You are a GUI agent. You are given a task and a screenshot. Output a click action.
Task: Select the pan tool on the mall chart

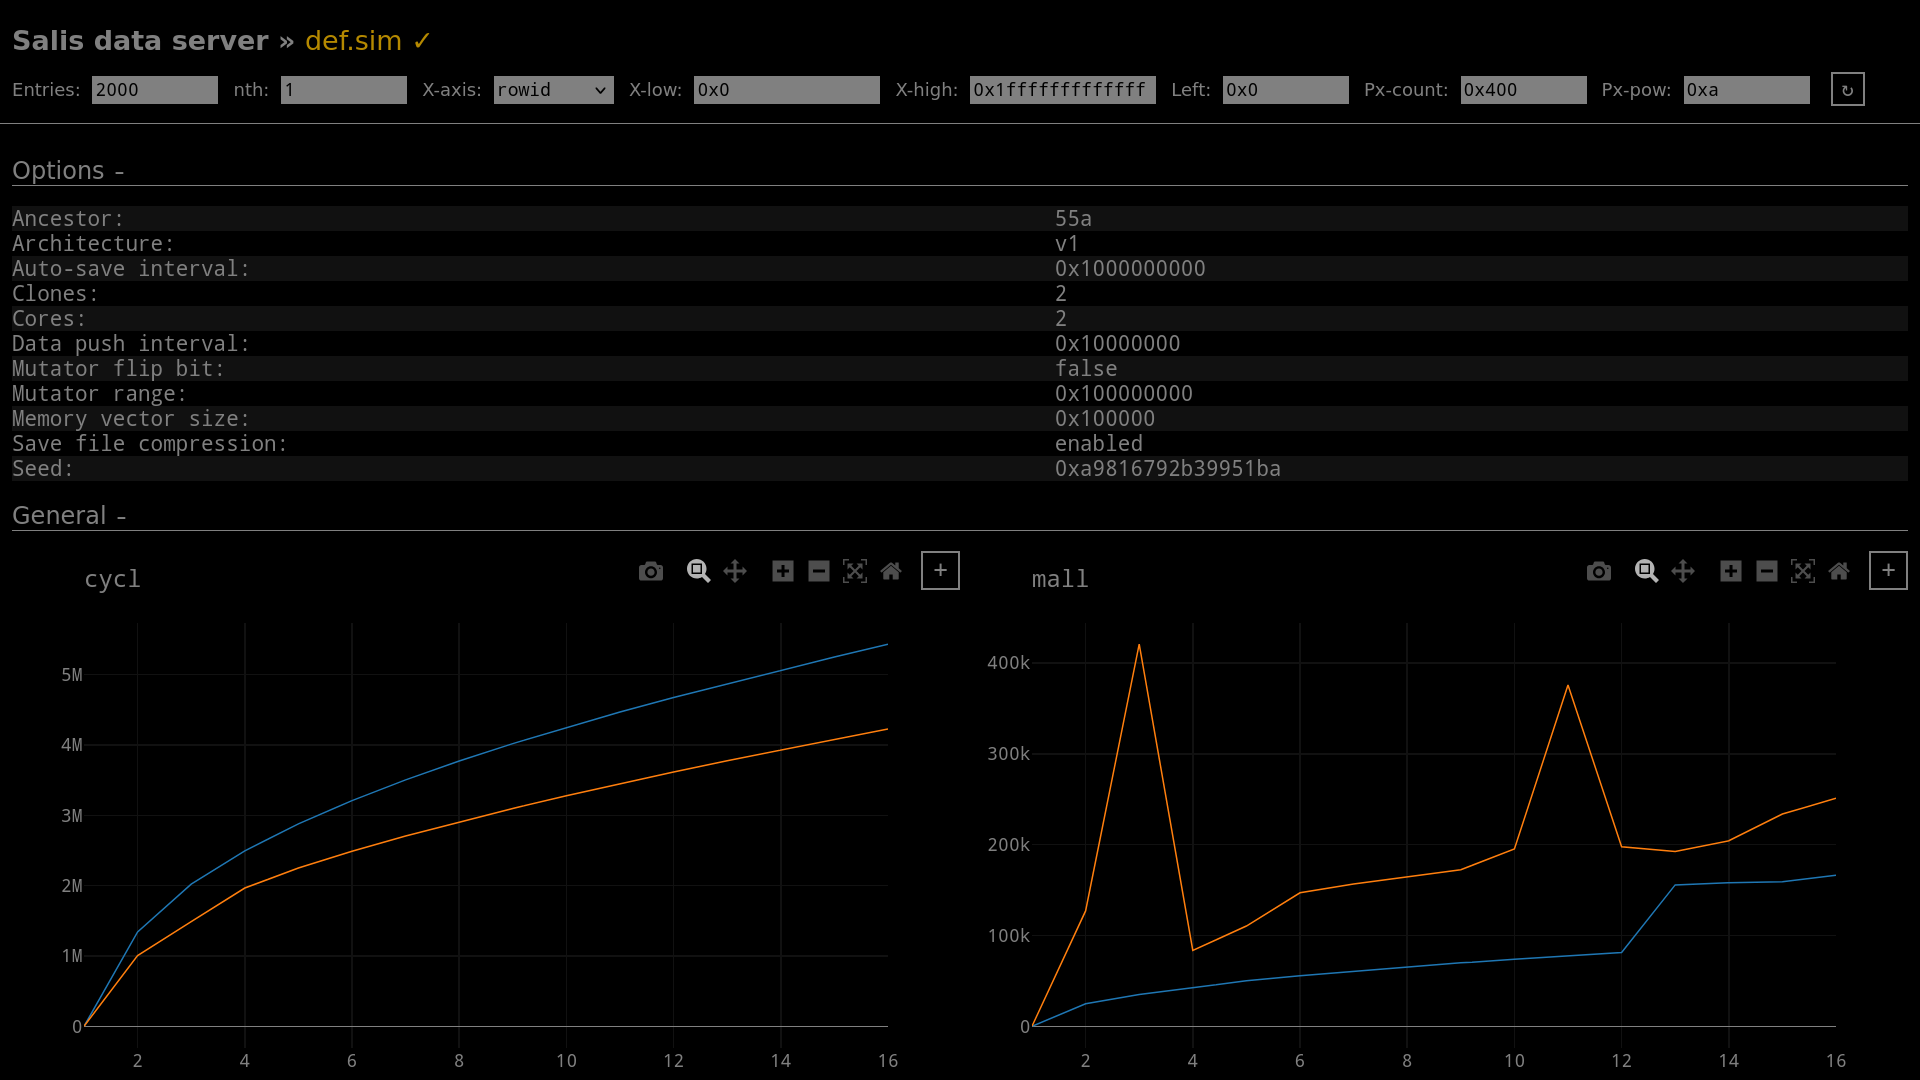[x=1683, y=571]
